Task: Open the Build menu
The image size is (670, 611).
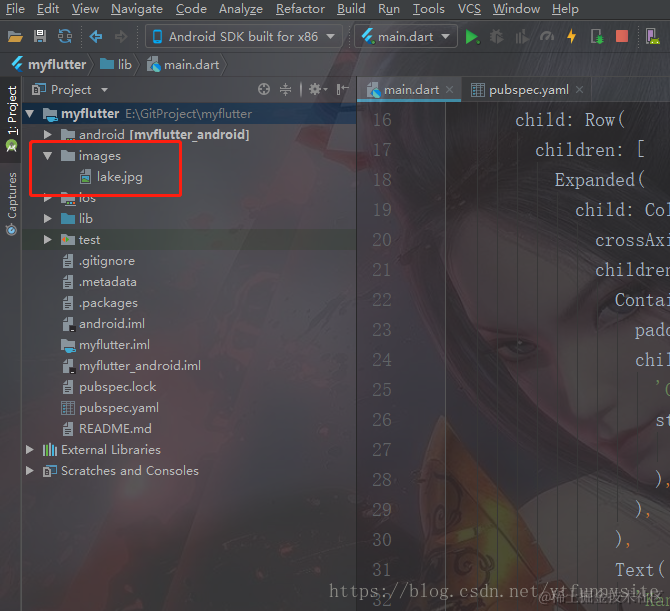Action: pos(351,9)
